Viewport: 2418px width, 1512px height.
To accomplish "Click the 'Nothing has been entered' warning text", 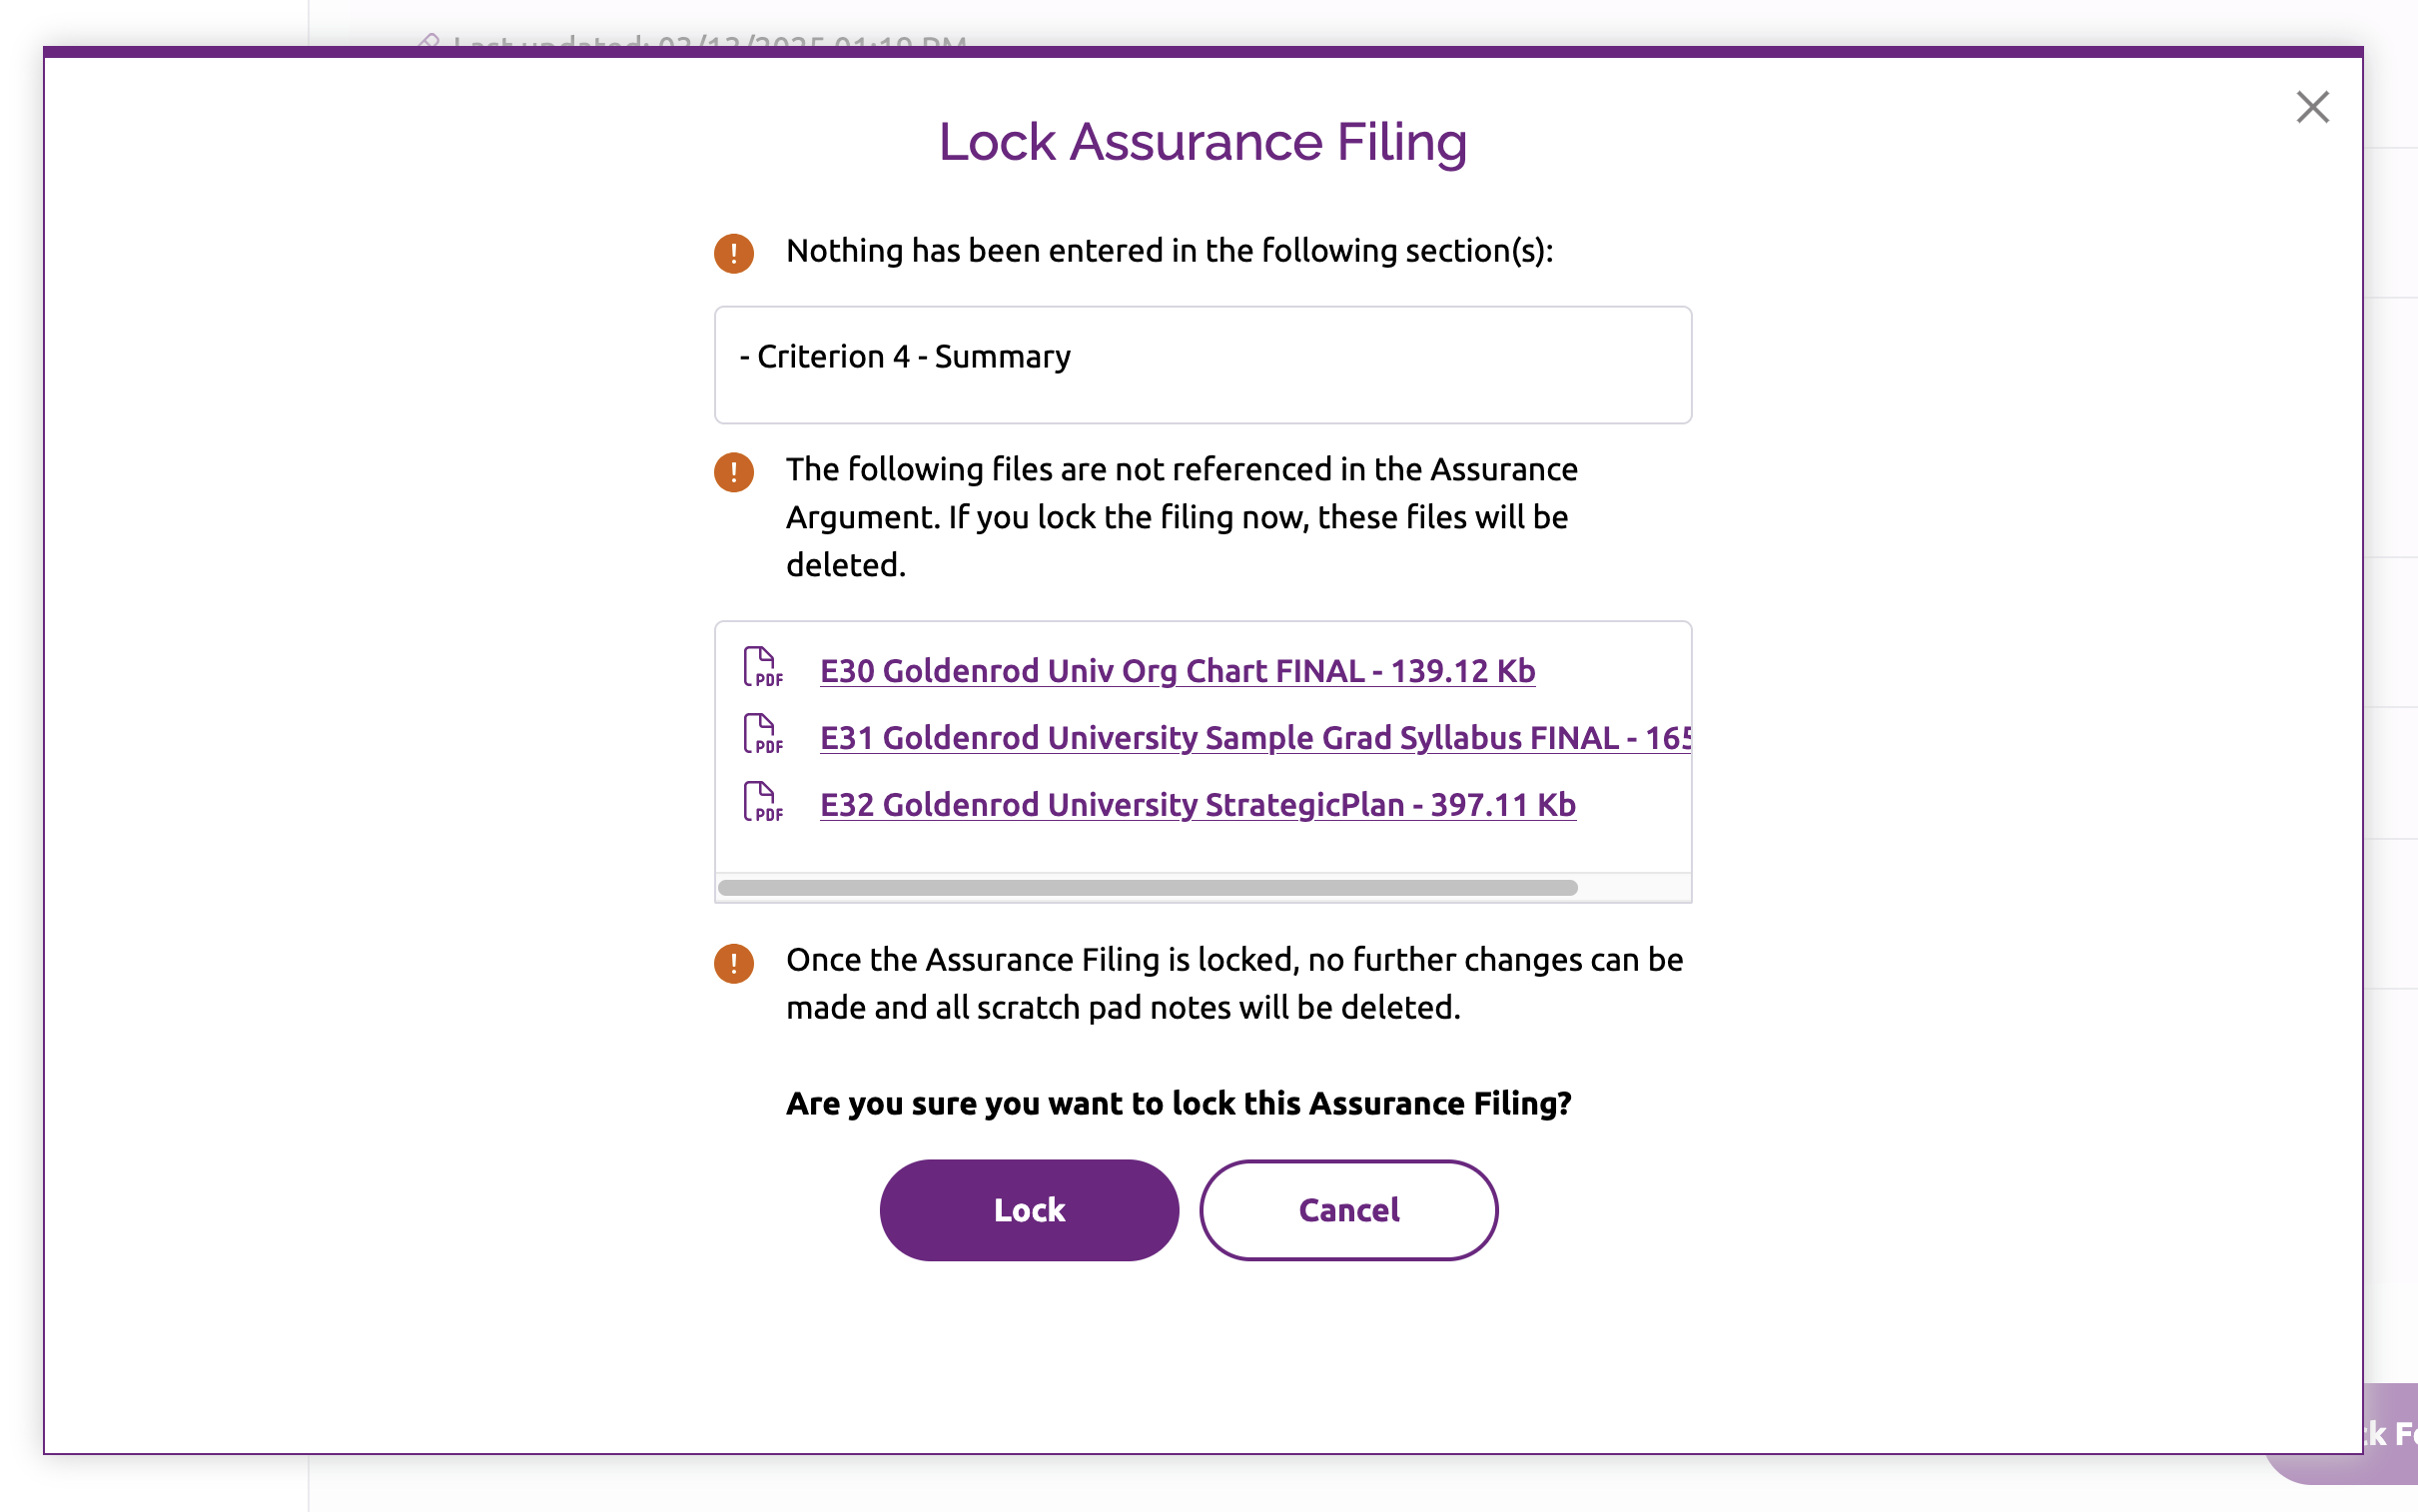I will (x=1169, y=251).
